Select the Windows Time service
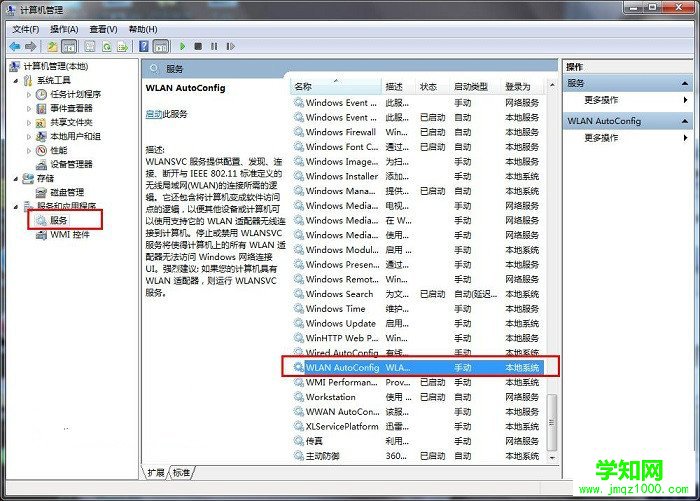This screenshot has width=700, height=501. (x=335, y=309)
